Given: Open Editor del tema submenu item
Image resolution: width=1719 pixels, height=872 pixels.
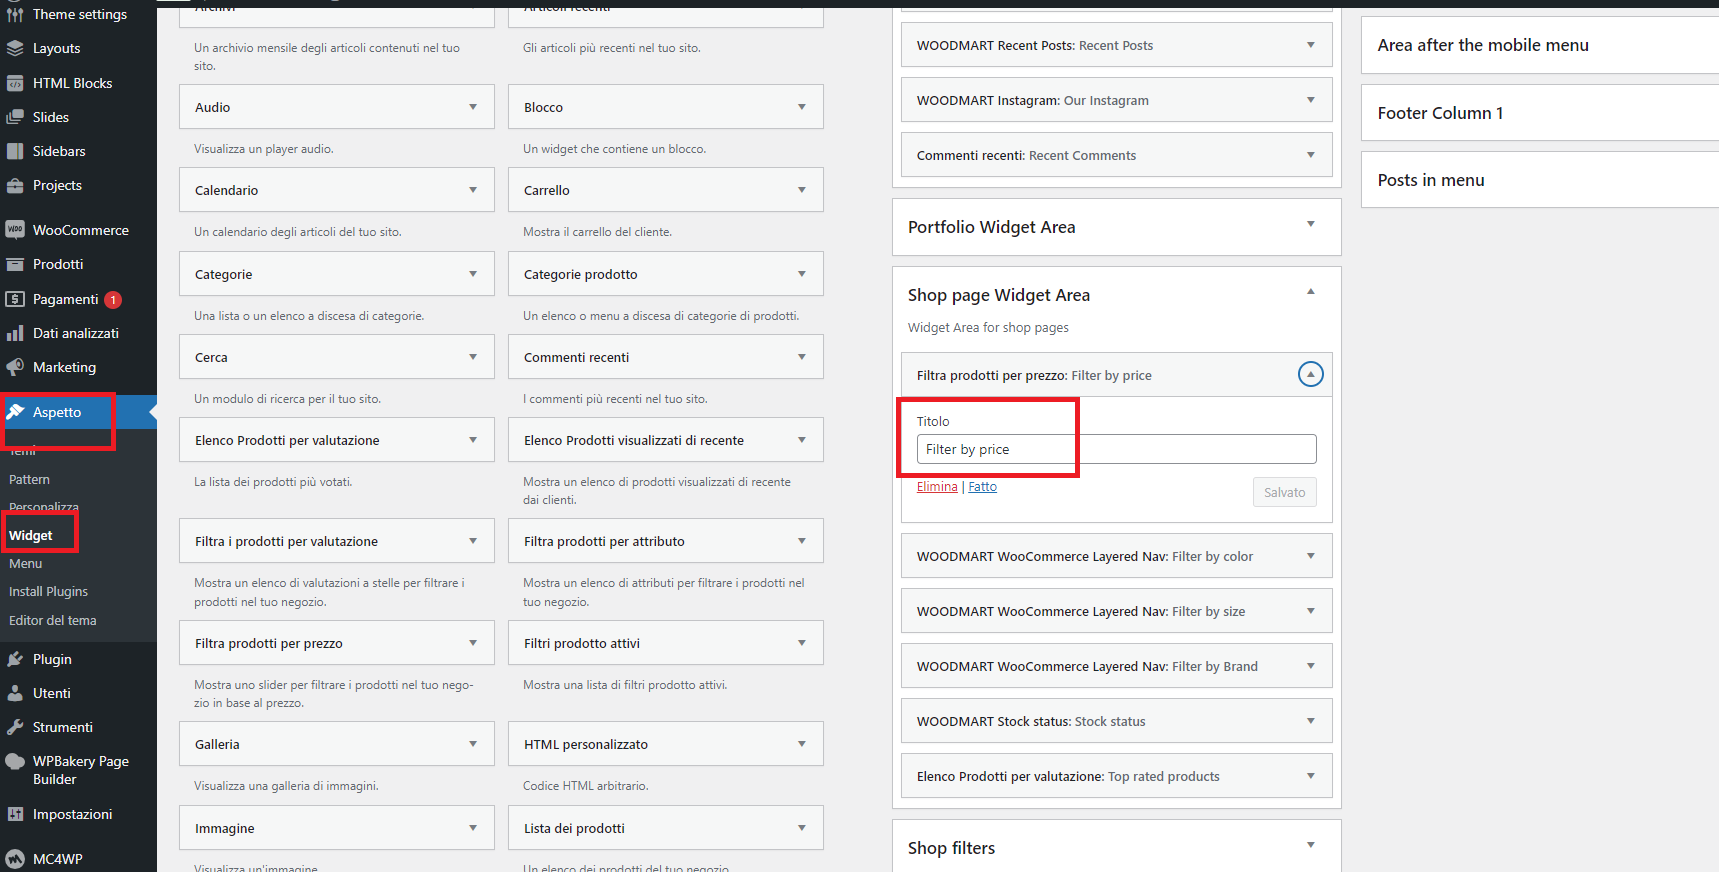Looking at the screenshot, I should [x=53, y=621].
